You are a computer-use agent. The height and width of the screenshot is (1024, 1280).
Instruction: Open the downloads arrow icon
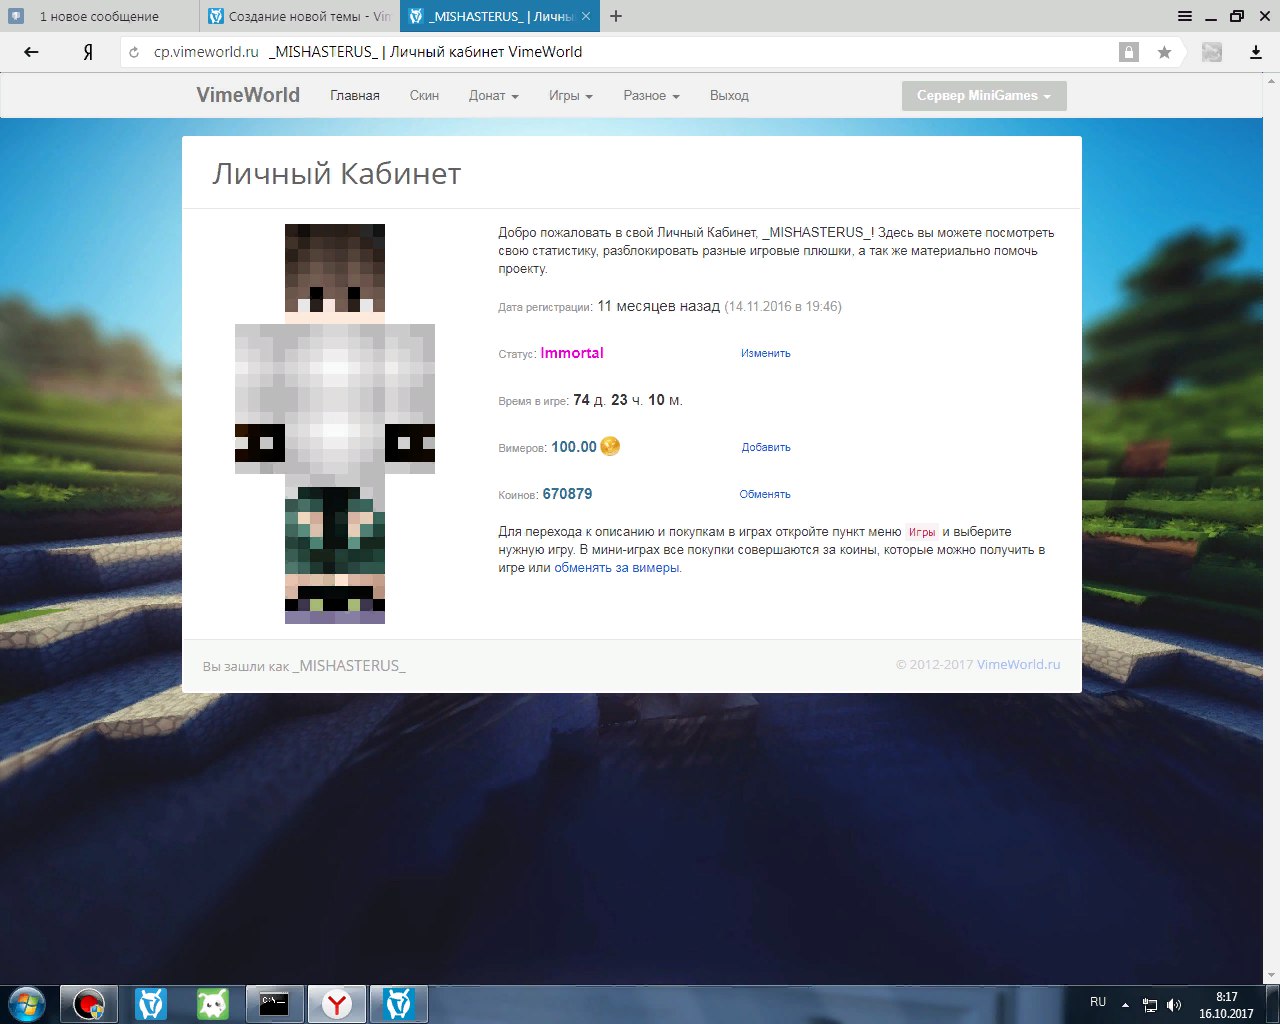pos(1256,52)
